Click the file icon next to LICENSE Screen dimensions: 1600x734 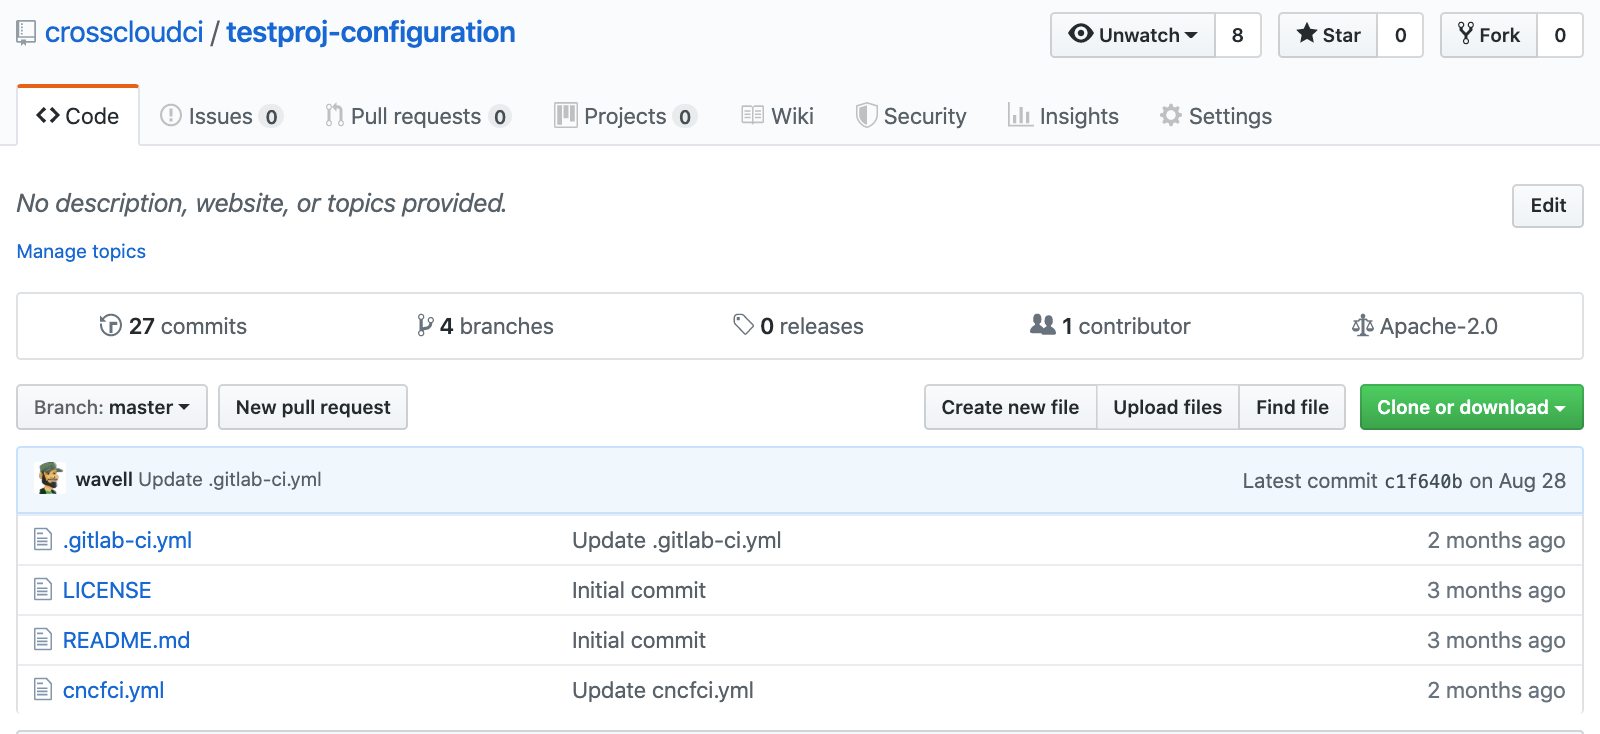(x=43, y=590)
